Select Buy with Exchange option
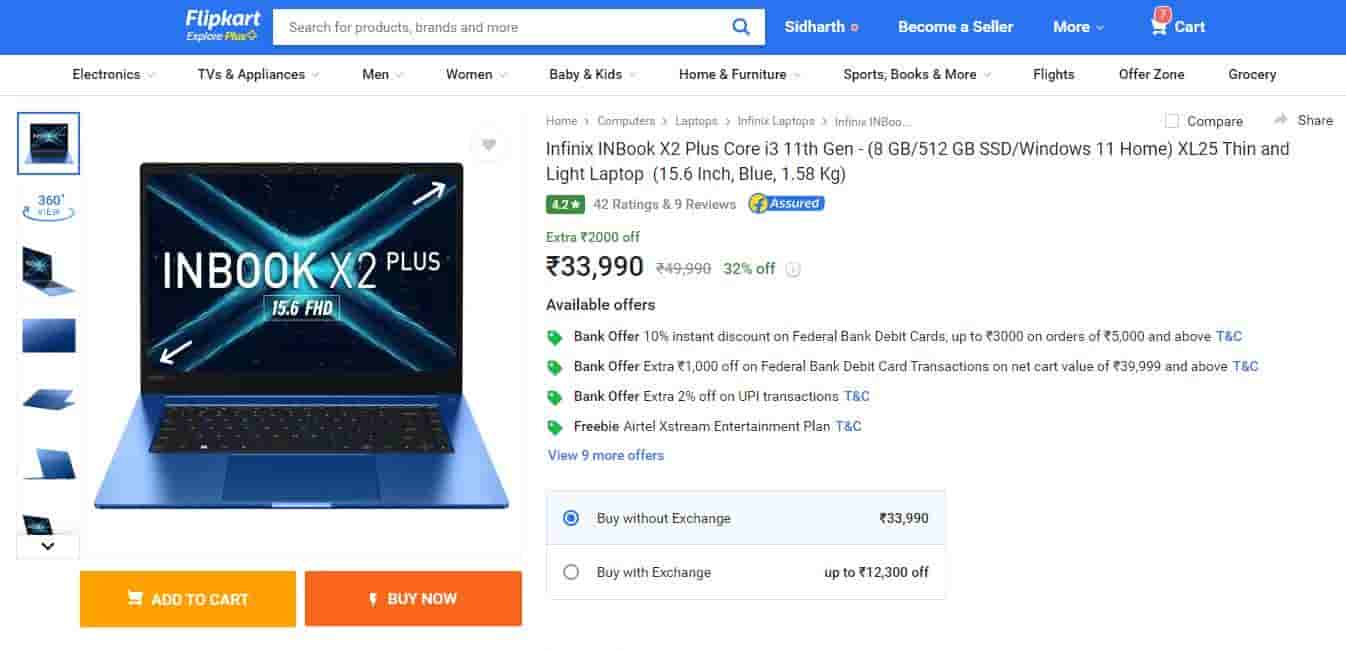 tap(571, 572)
